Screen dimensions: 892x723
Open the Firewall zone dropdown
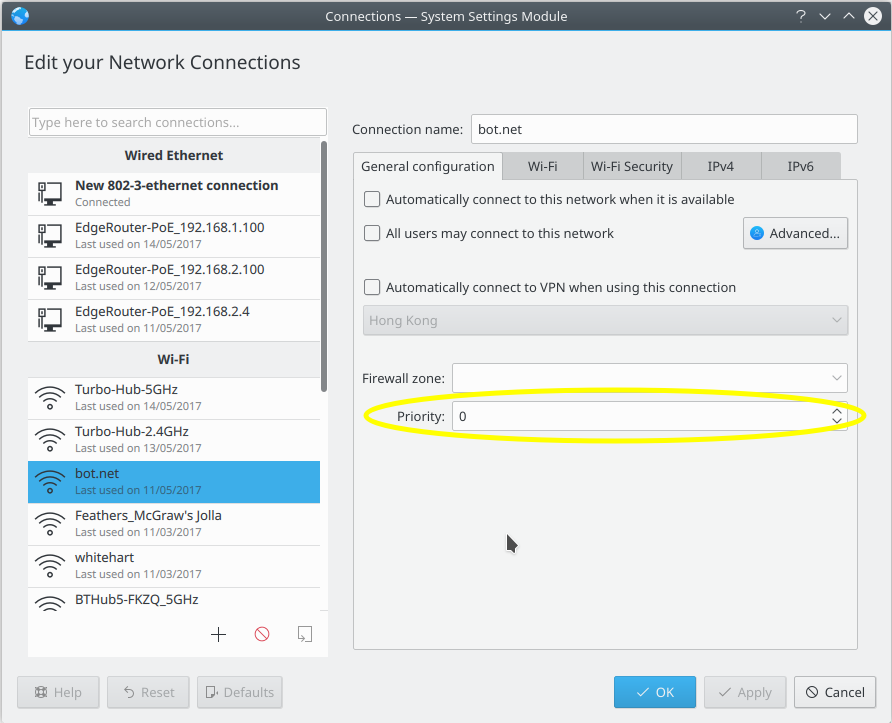point(649,378)
